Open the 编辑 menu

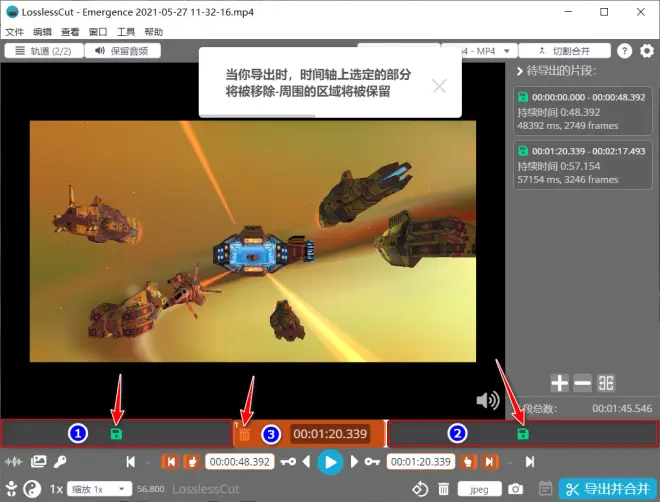point(42,32)
